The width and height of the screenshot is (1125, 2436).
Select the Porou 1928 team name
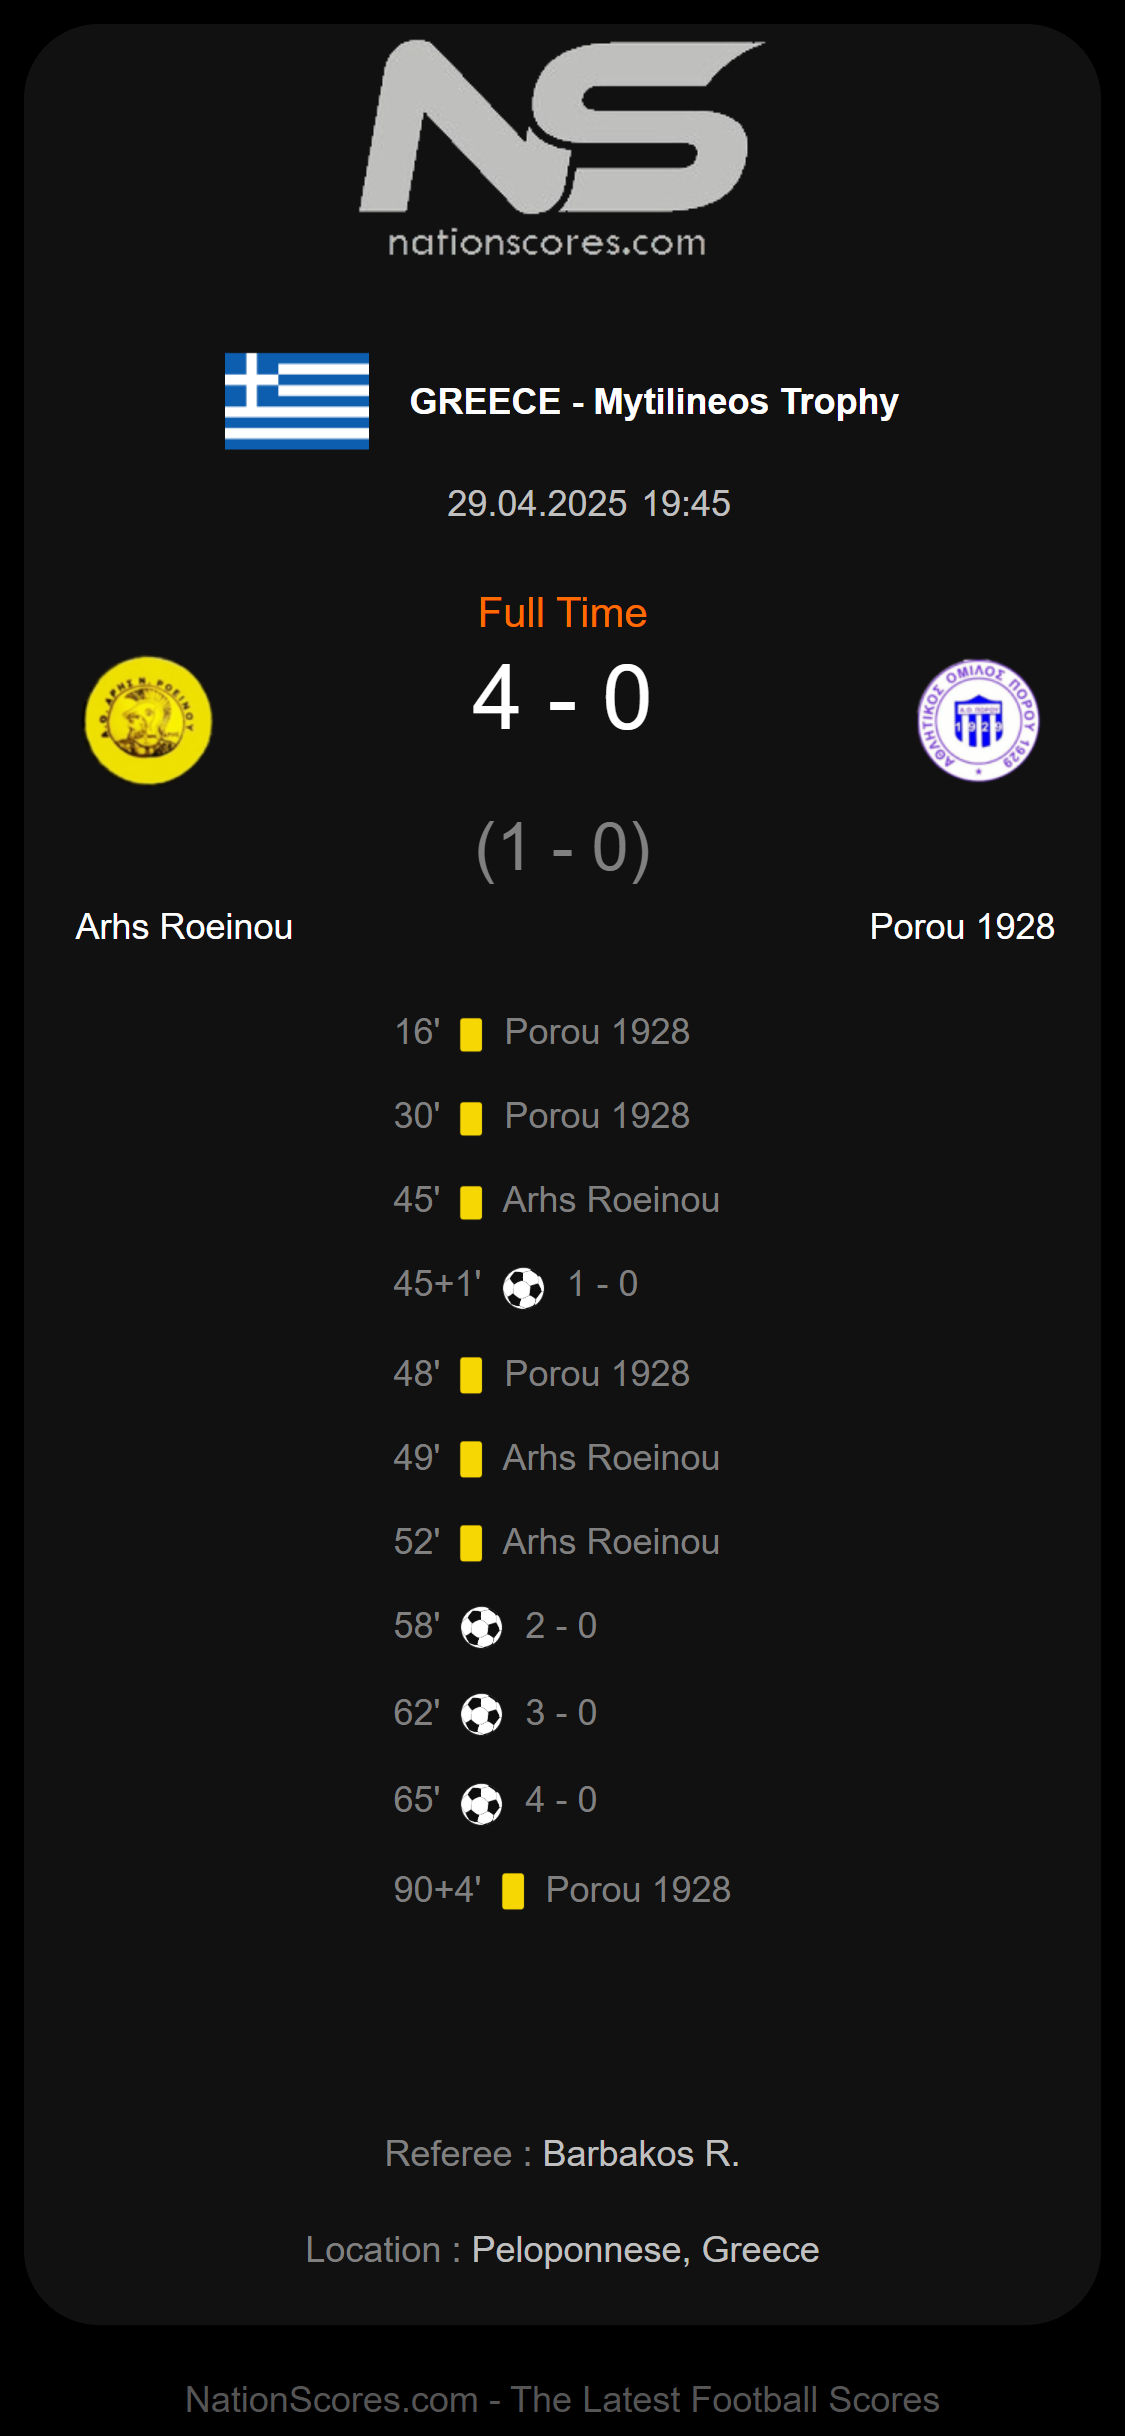coord(962,927)
